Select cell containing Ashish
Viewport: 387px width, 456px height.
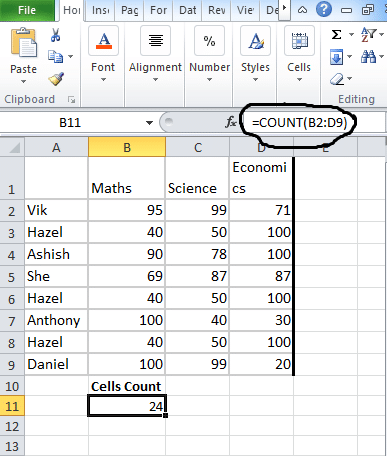(56, 254)
